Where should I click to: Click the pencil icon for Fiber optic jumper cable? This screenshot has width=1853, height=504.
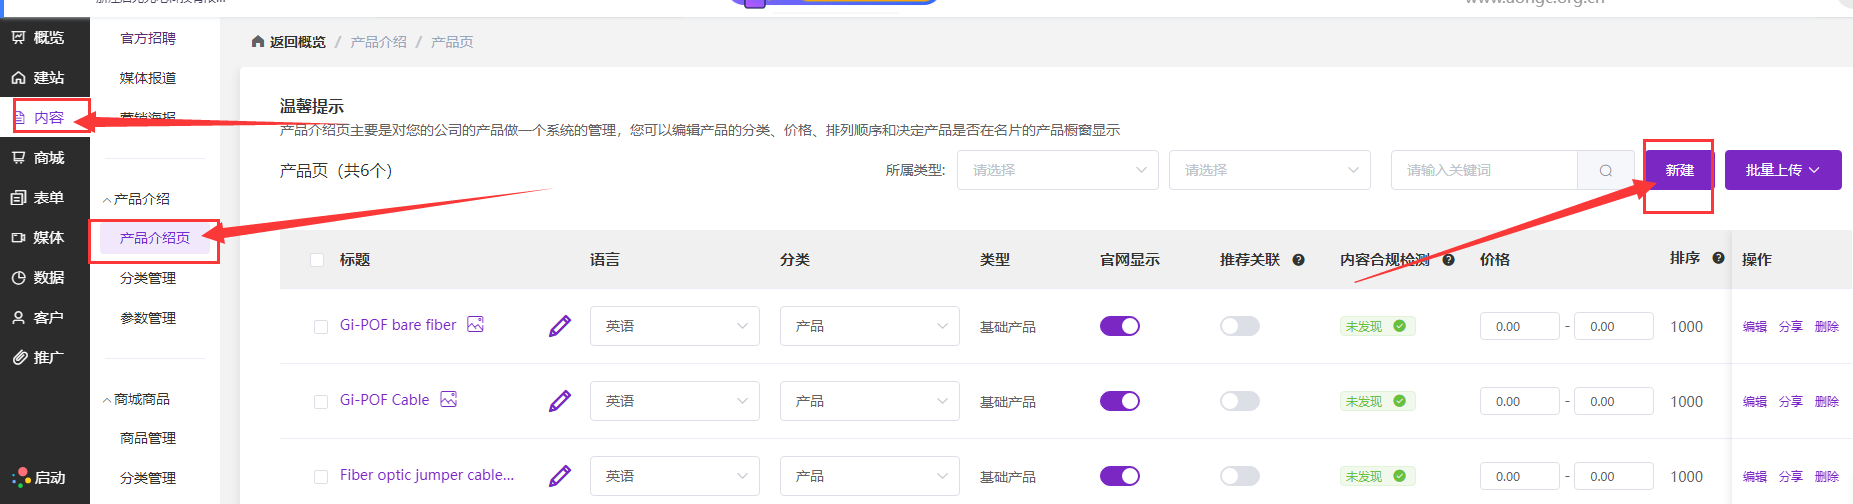pos(560,476)
